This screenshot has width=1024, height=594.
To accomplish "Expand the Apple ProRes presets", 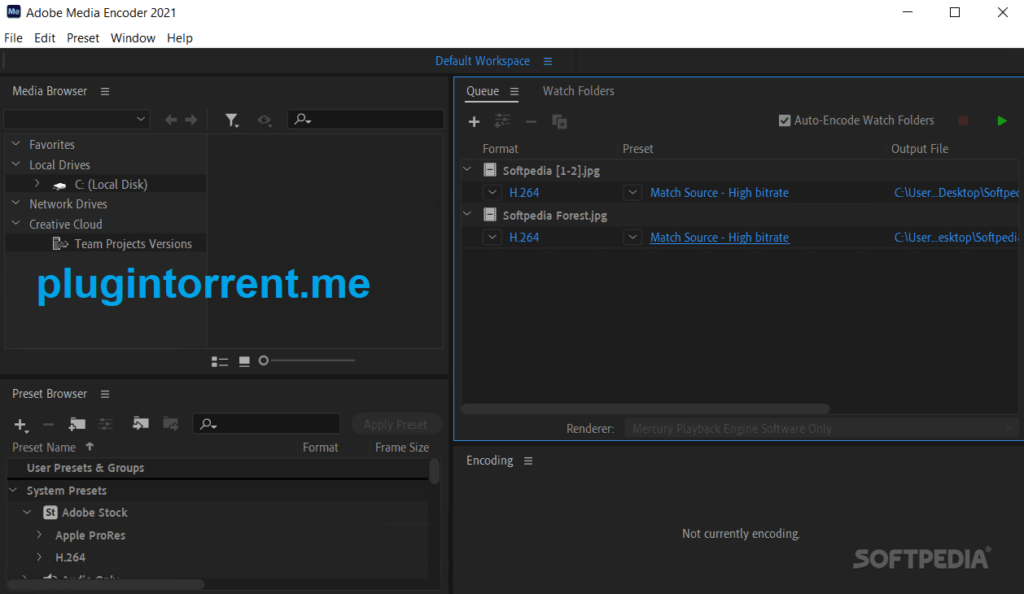I will pyautogui.click(x=39, y=535).
